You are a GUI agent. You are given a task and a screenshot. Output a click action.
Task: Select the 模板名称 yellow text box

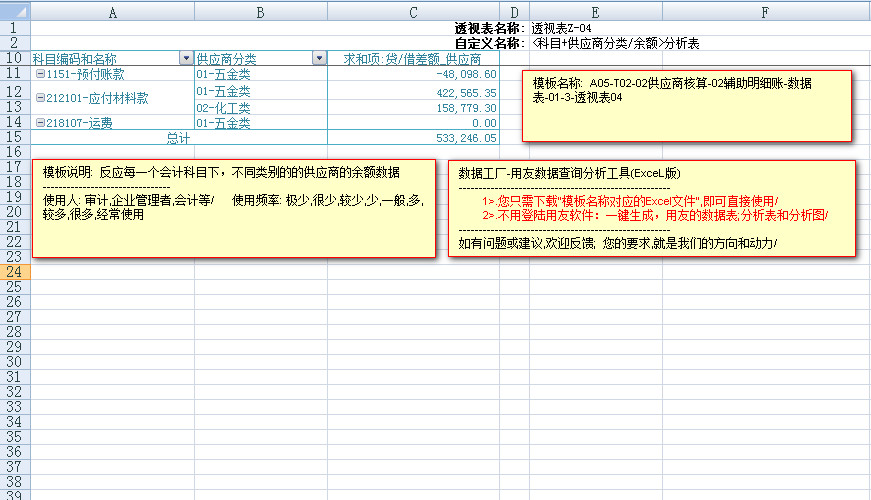686,105
